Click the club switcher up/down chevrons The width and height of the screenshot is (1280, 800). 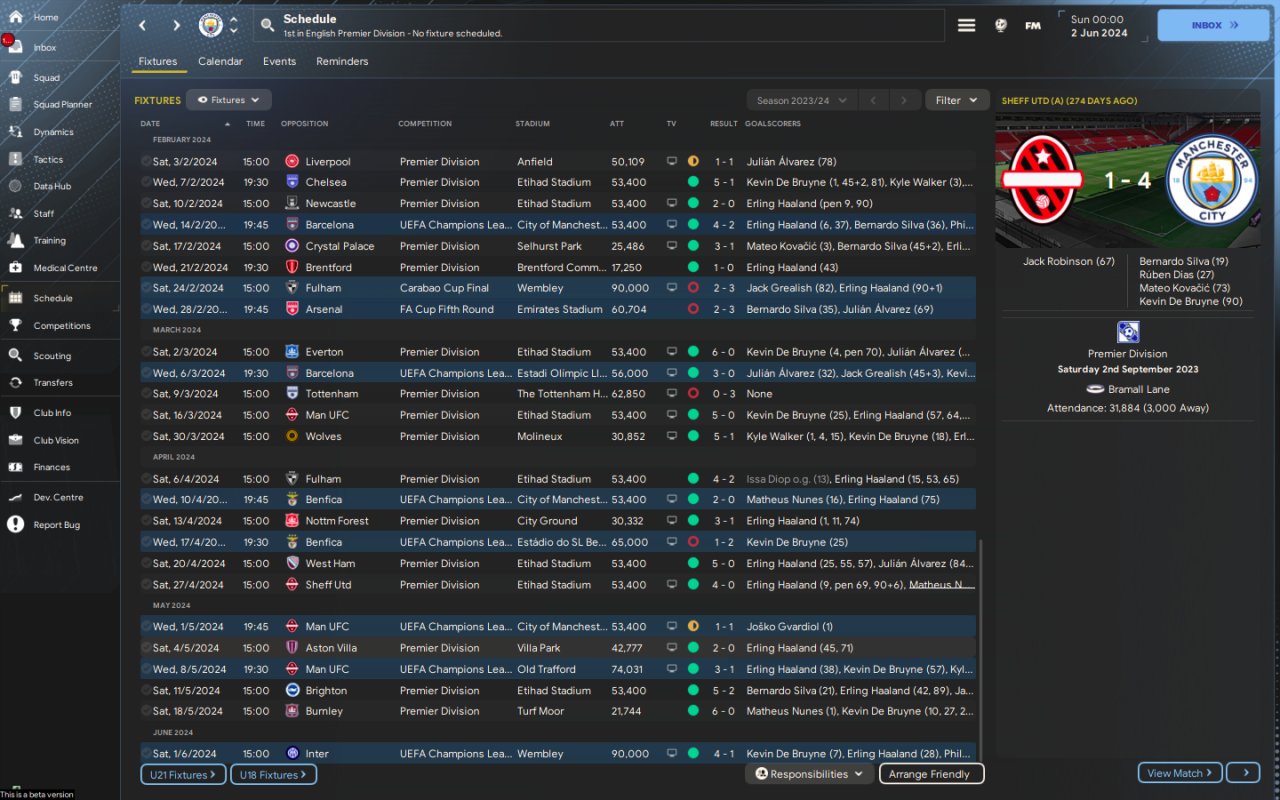234,25
